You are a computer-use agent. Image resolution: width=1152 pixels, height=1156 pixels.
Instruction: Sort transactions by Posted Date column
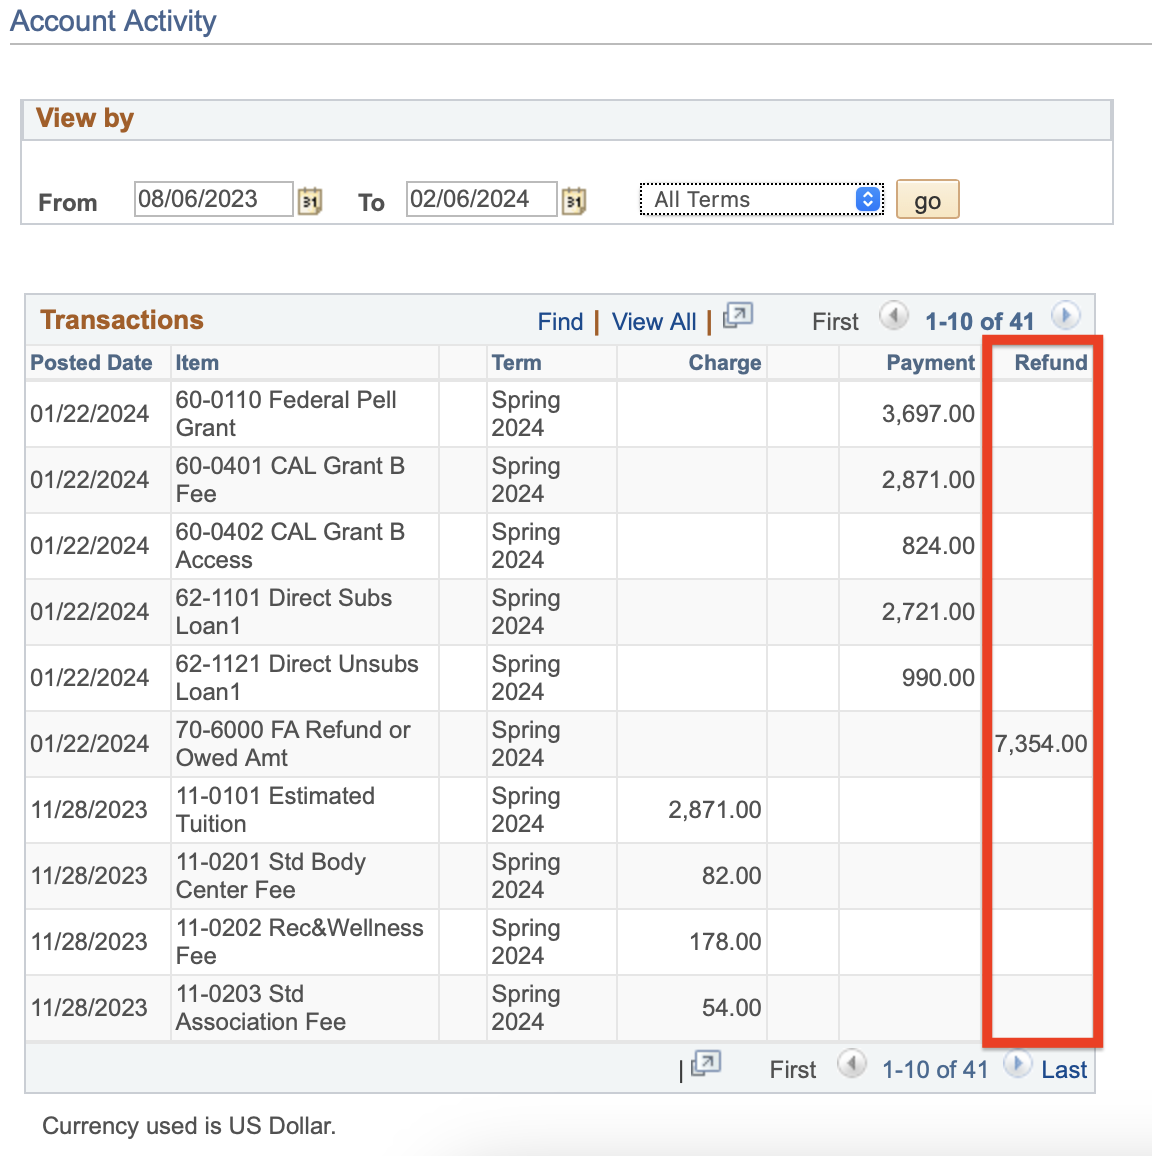[x=91, y=362]
